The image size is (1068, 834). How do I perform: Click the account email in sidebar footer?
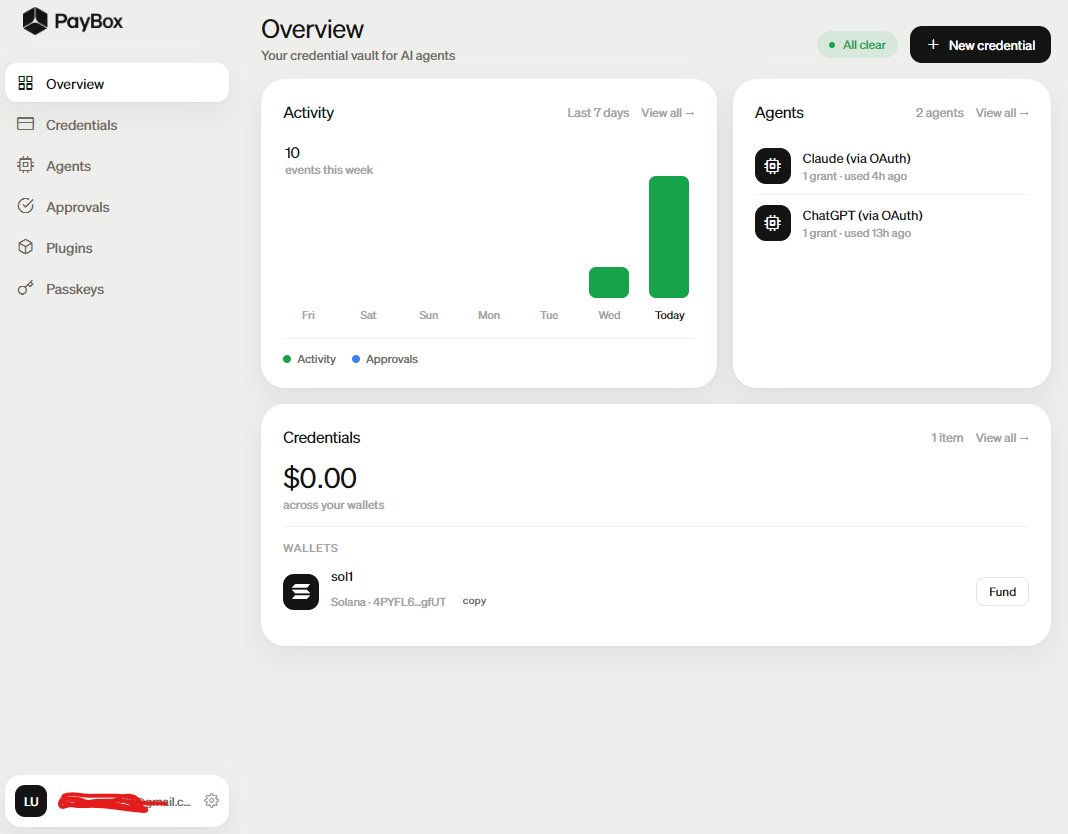click(125, 801)
